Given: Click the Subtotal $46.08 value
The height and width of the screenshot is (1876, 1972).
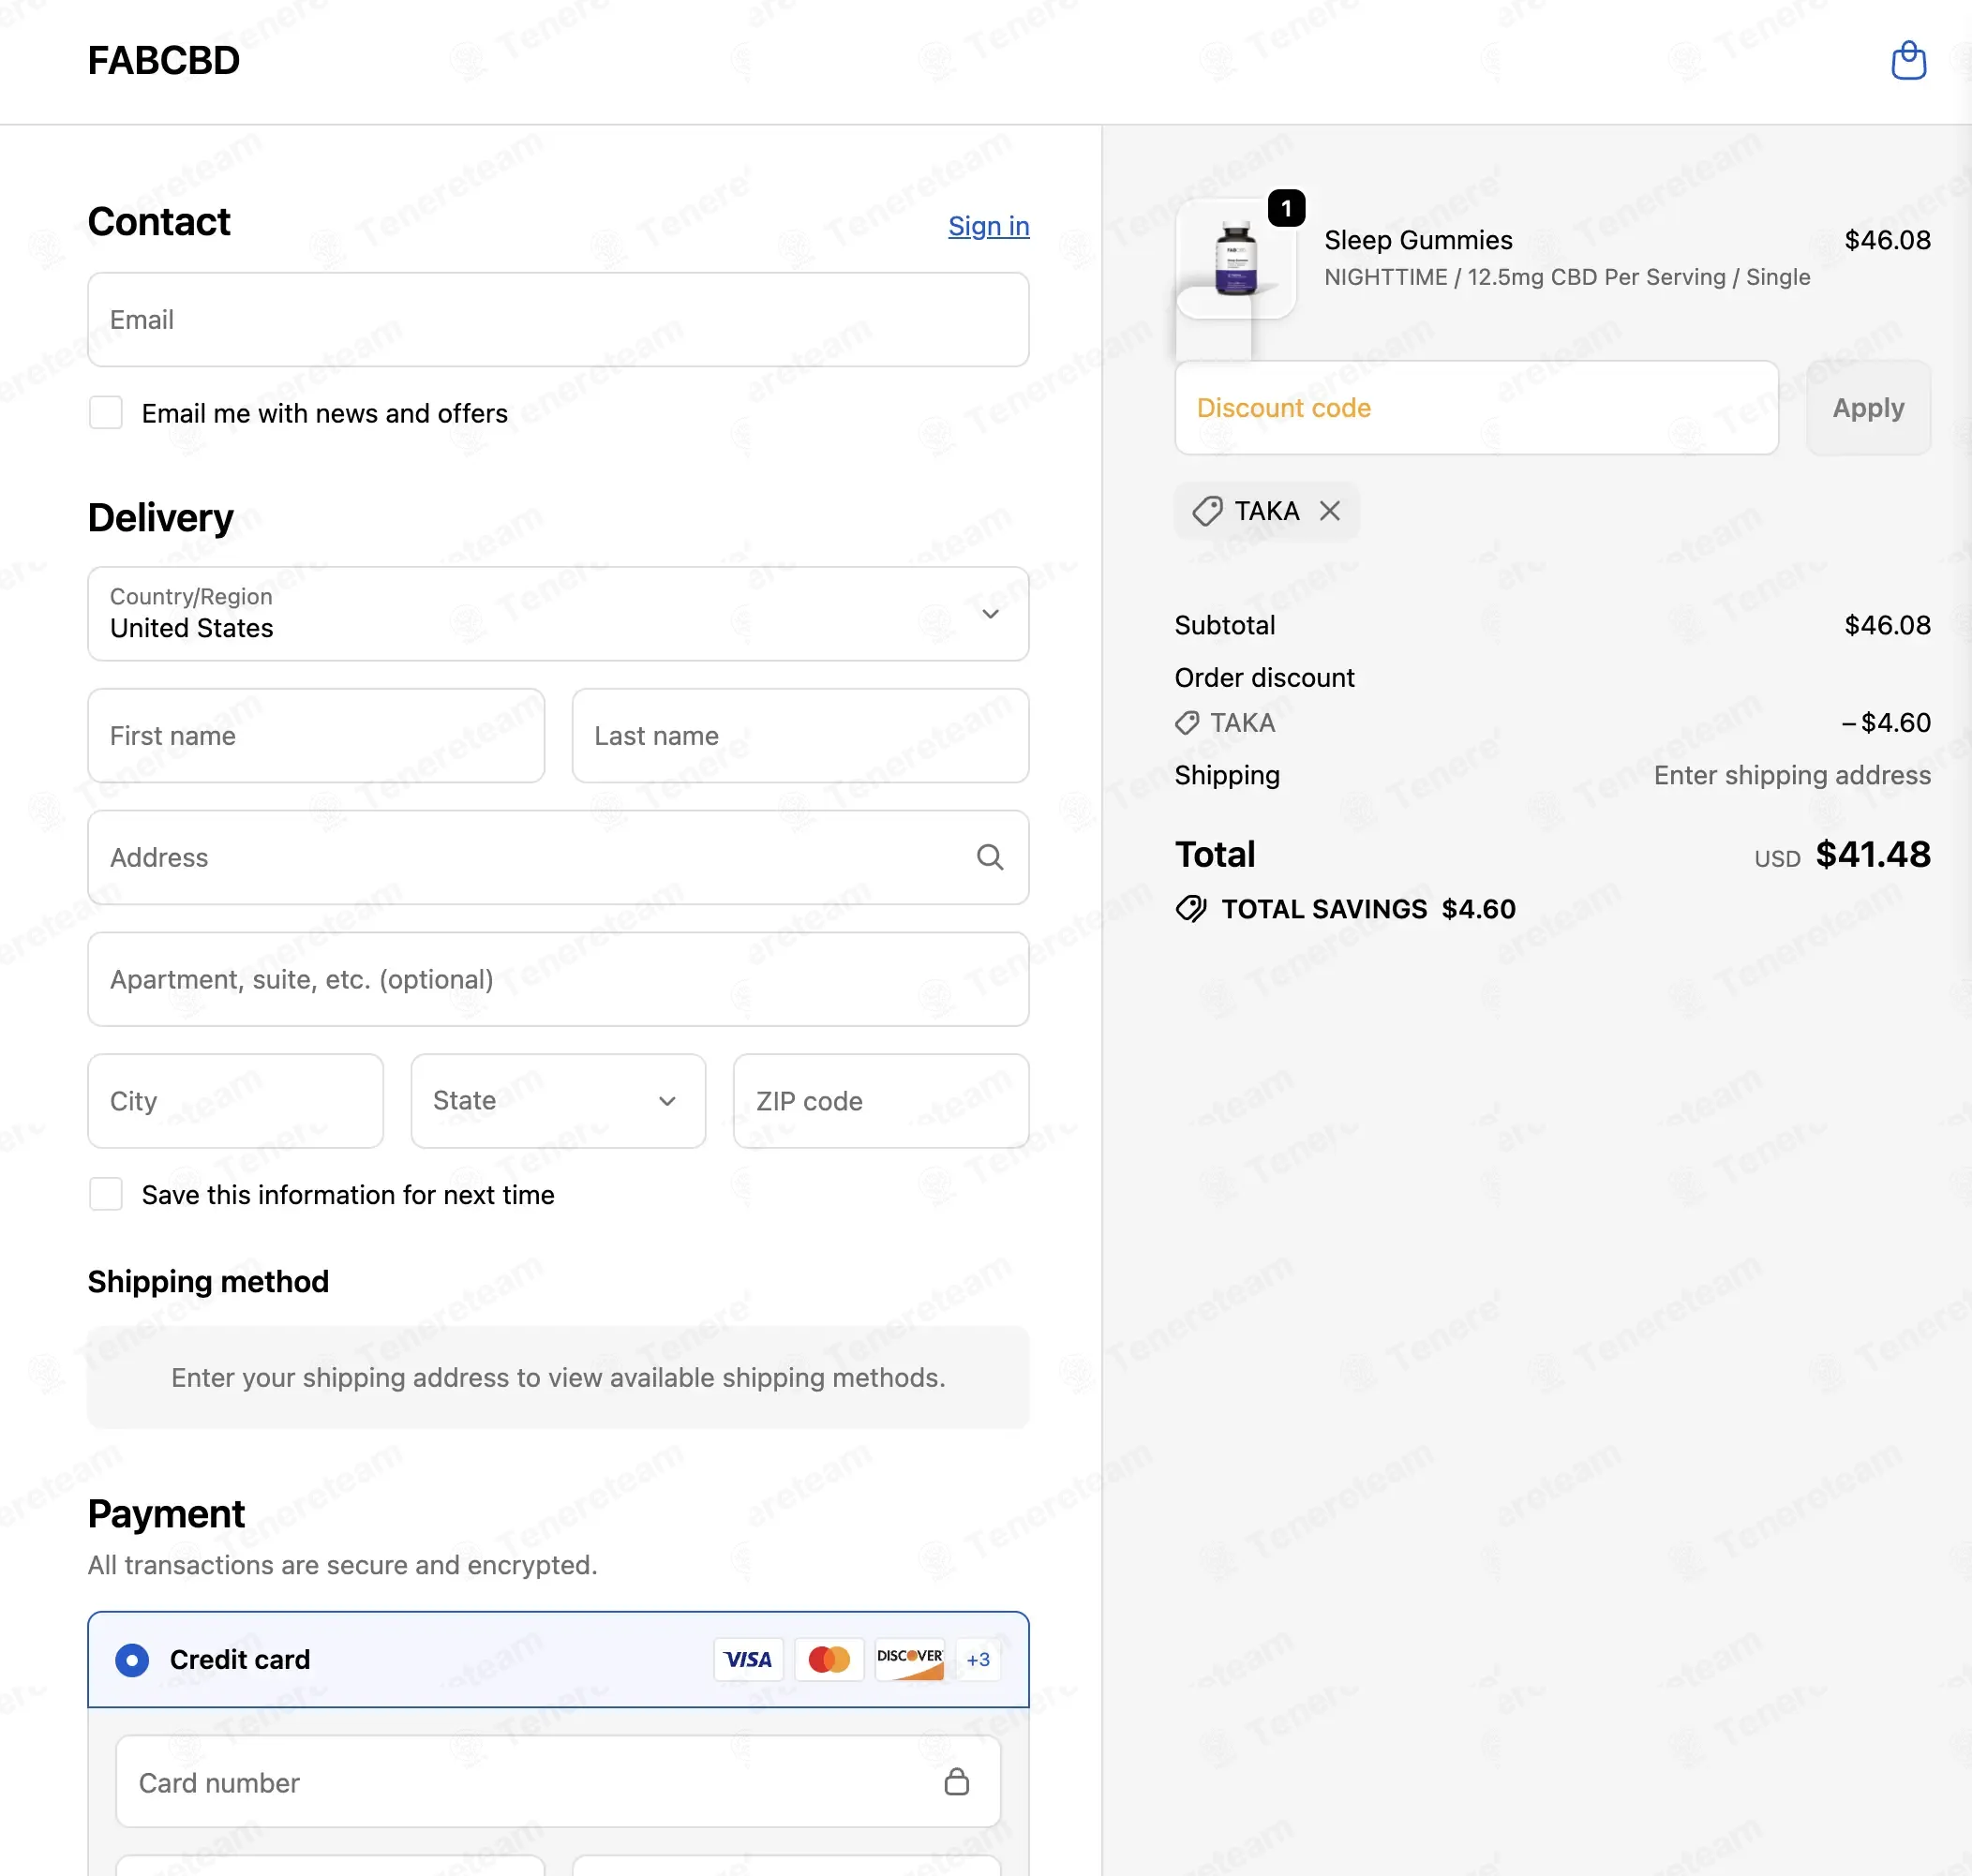Looking at the screenshot, I should coord(1887,625).
